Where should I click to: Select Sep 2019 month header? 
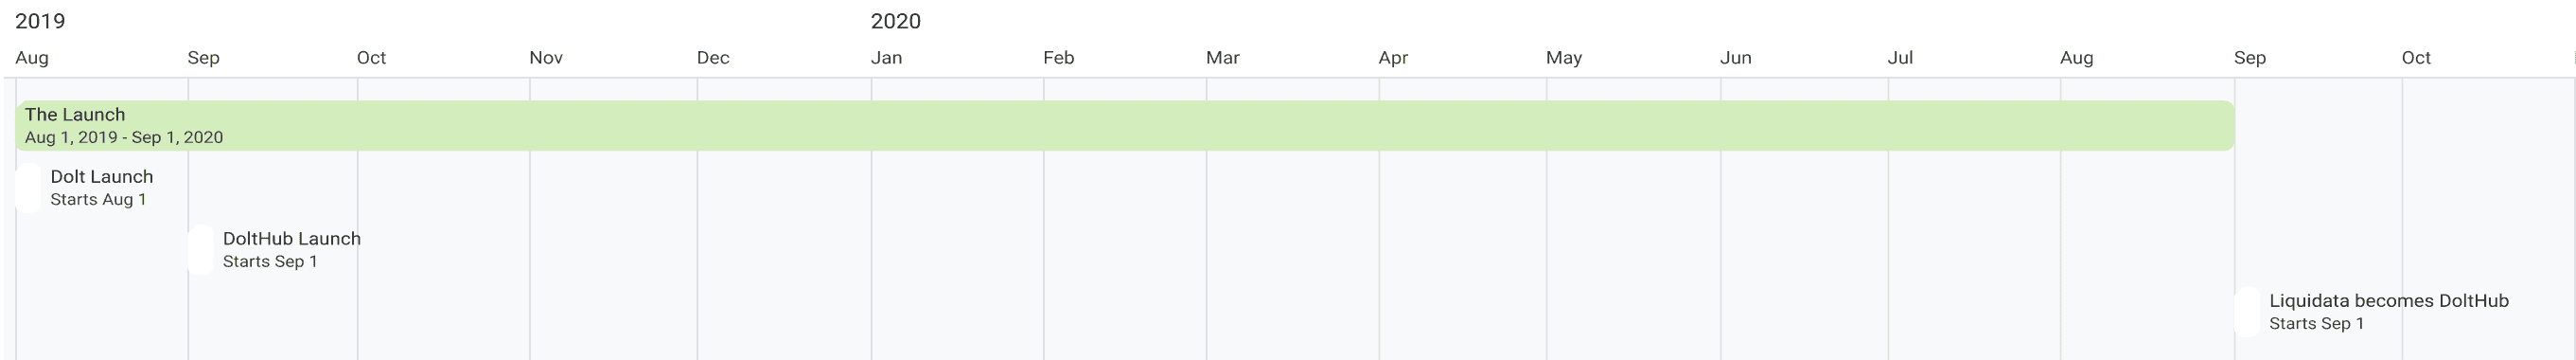pos(204,58)
